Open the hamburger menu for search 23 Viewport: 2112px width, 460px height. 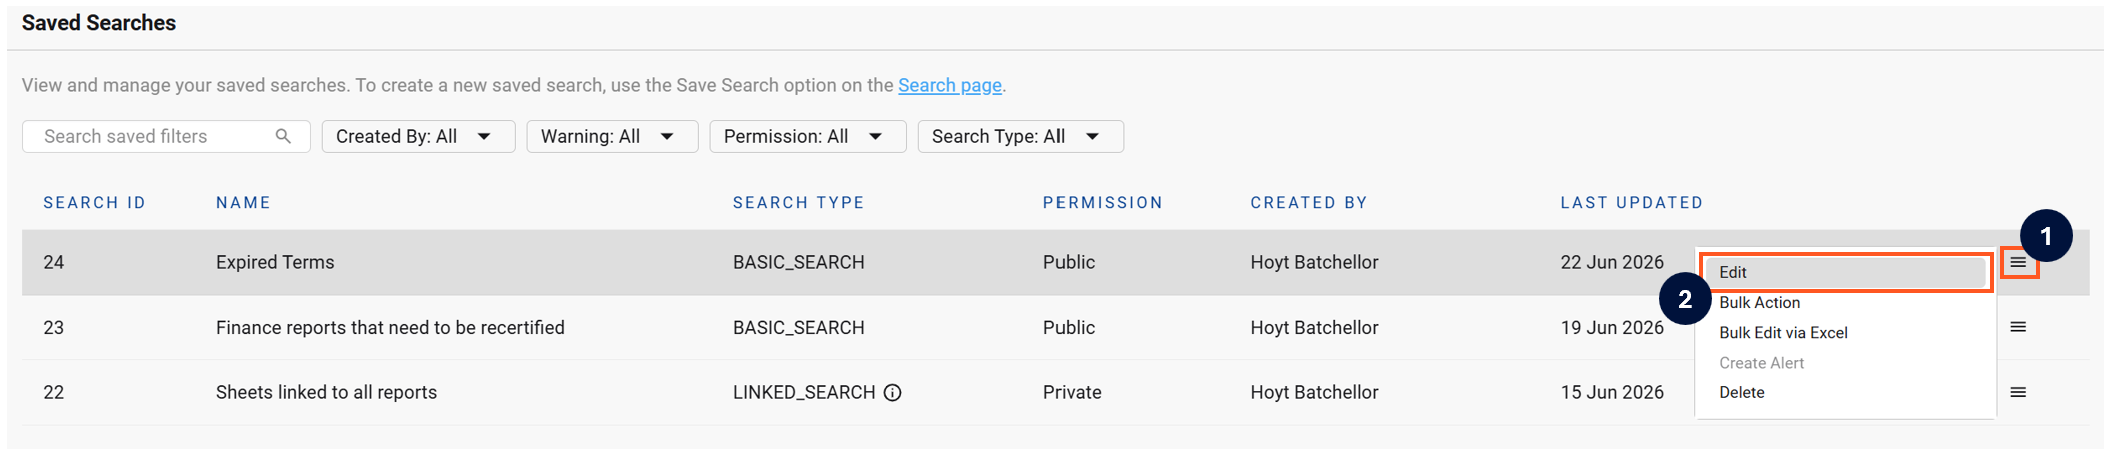2018,327
